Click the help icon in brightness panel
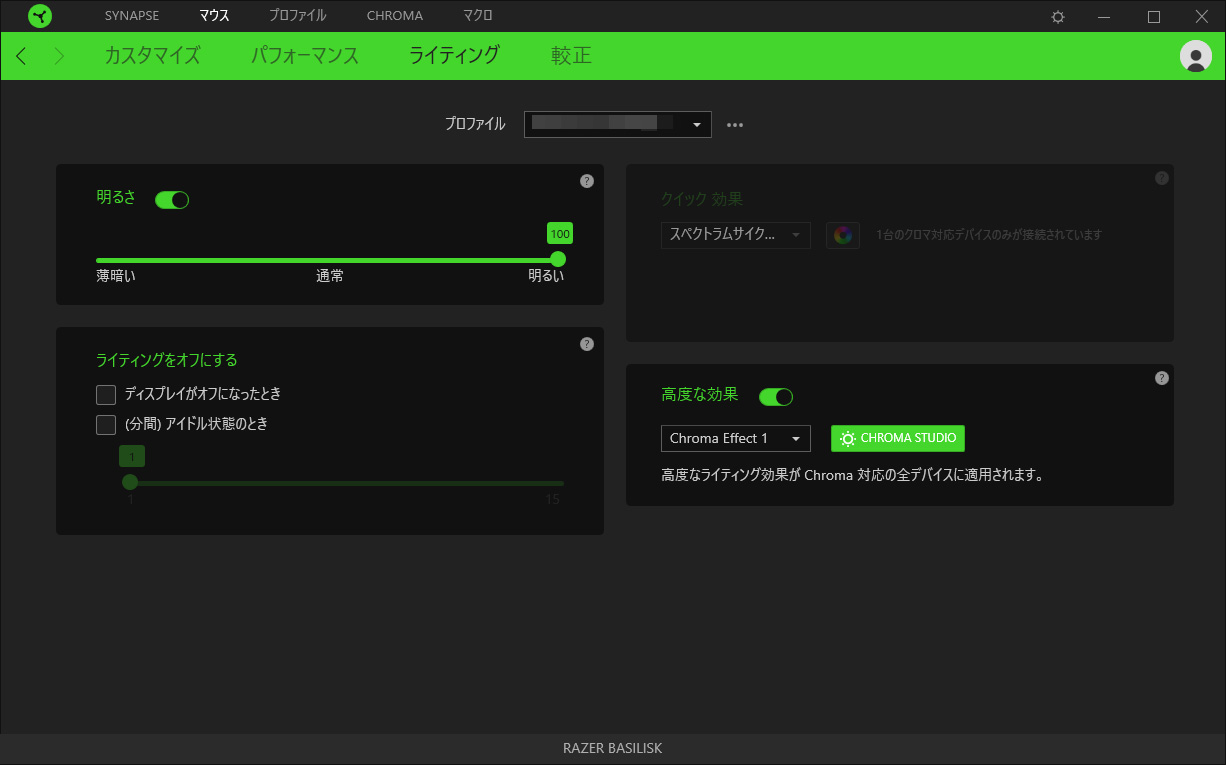This screenshot has height=765, width=1226. pos(587,181)
